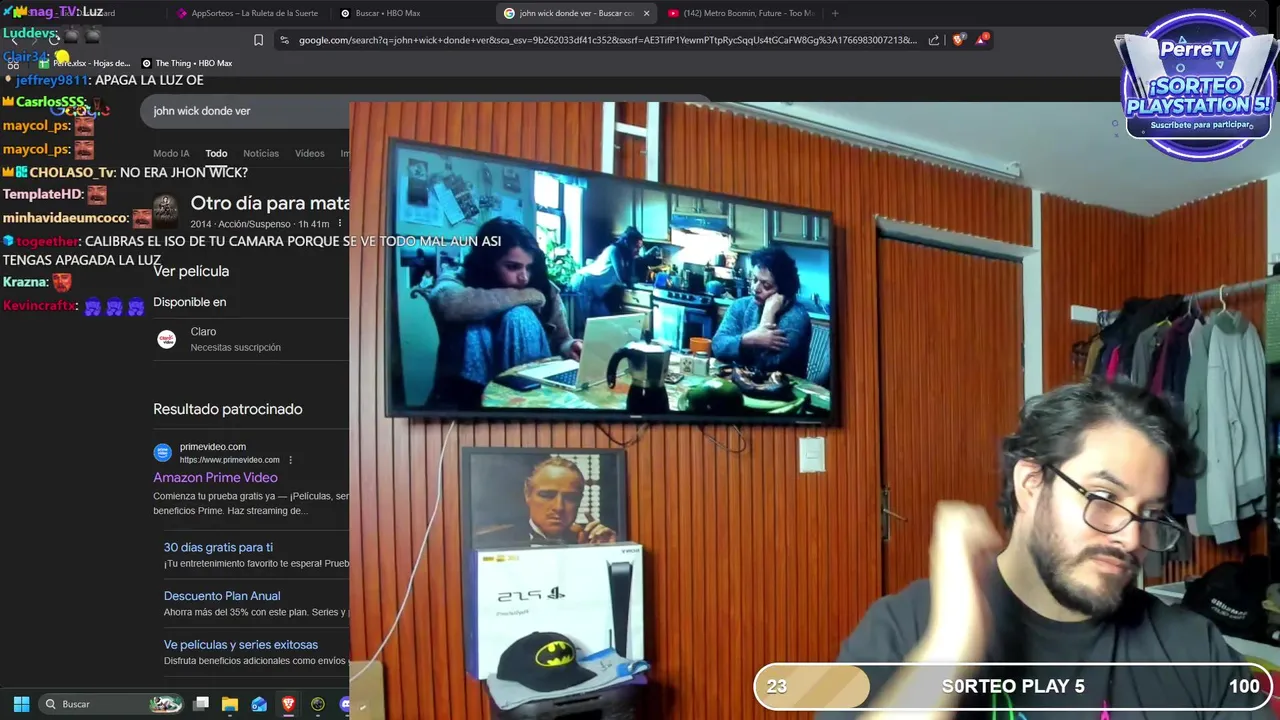Click the primevideo.com favicon icon
Screen dimensions: 1280x720
pos(162,453)
